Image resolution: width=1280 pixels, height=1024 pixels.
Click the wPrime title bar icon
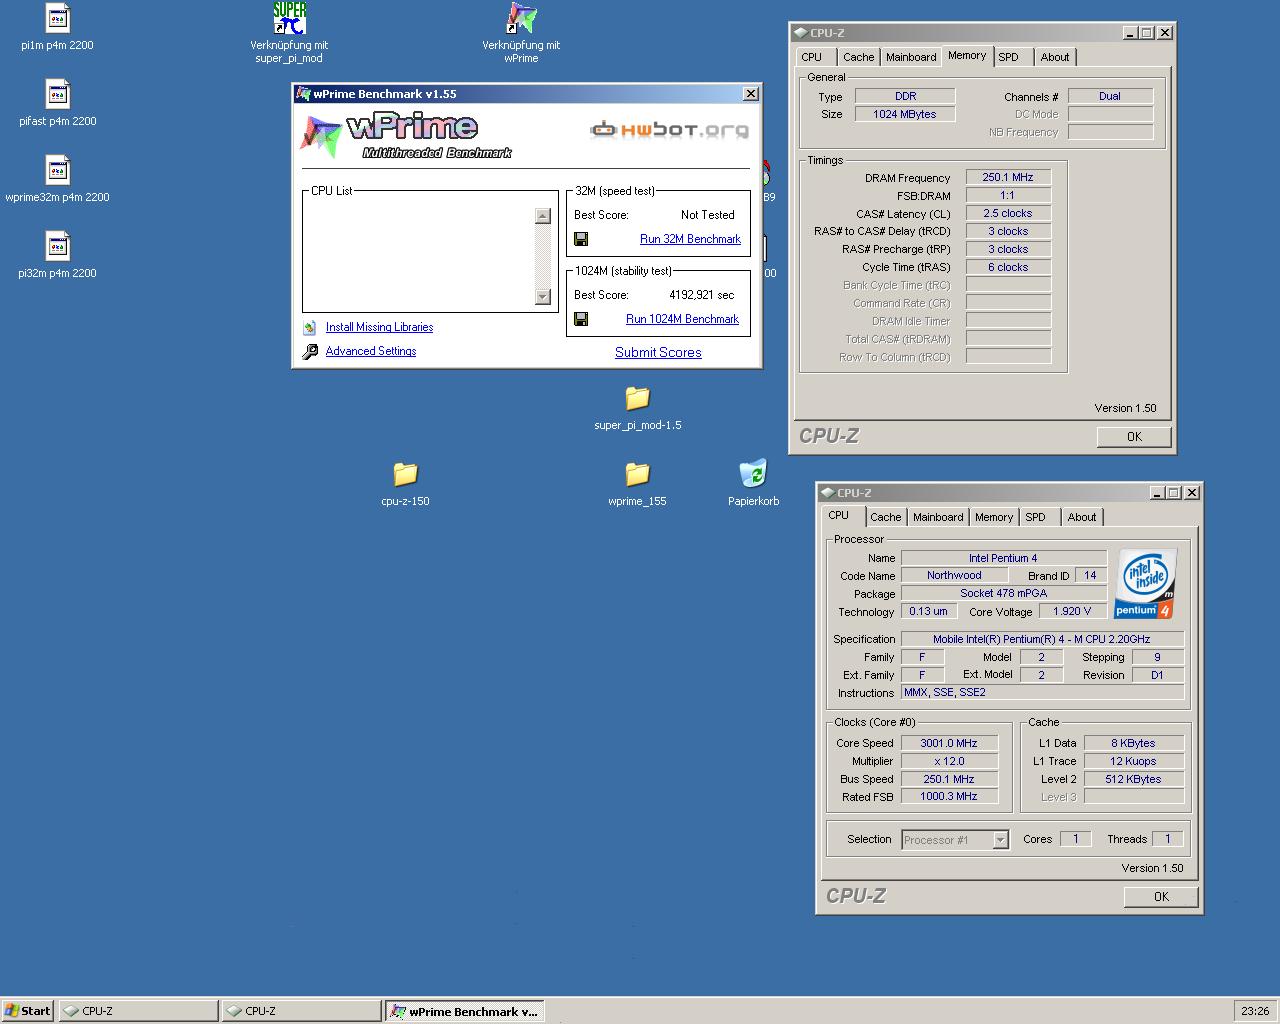[303, 94]
